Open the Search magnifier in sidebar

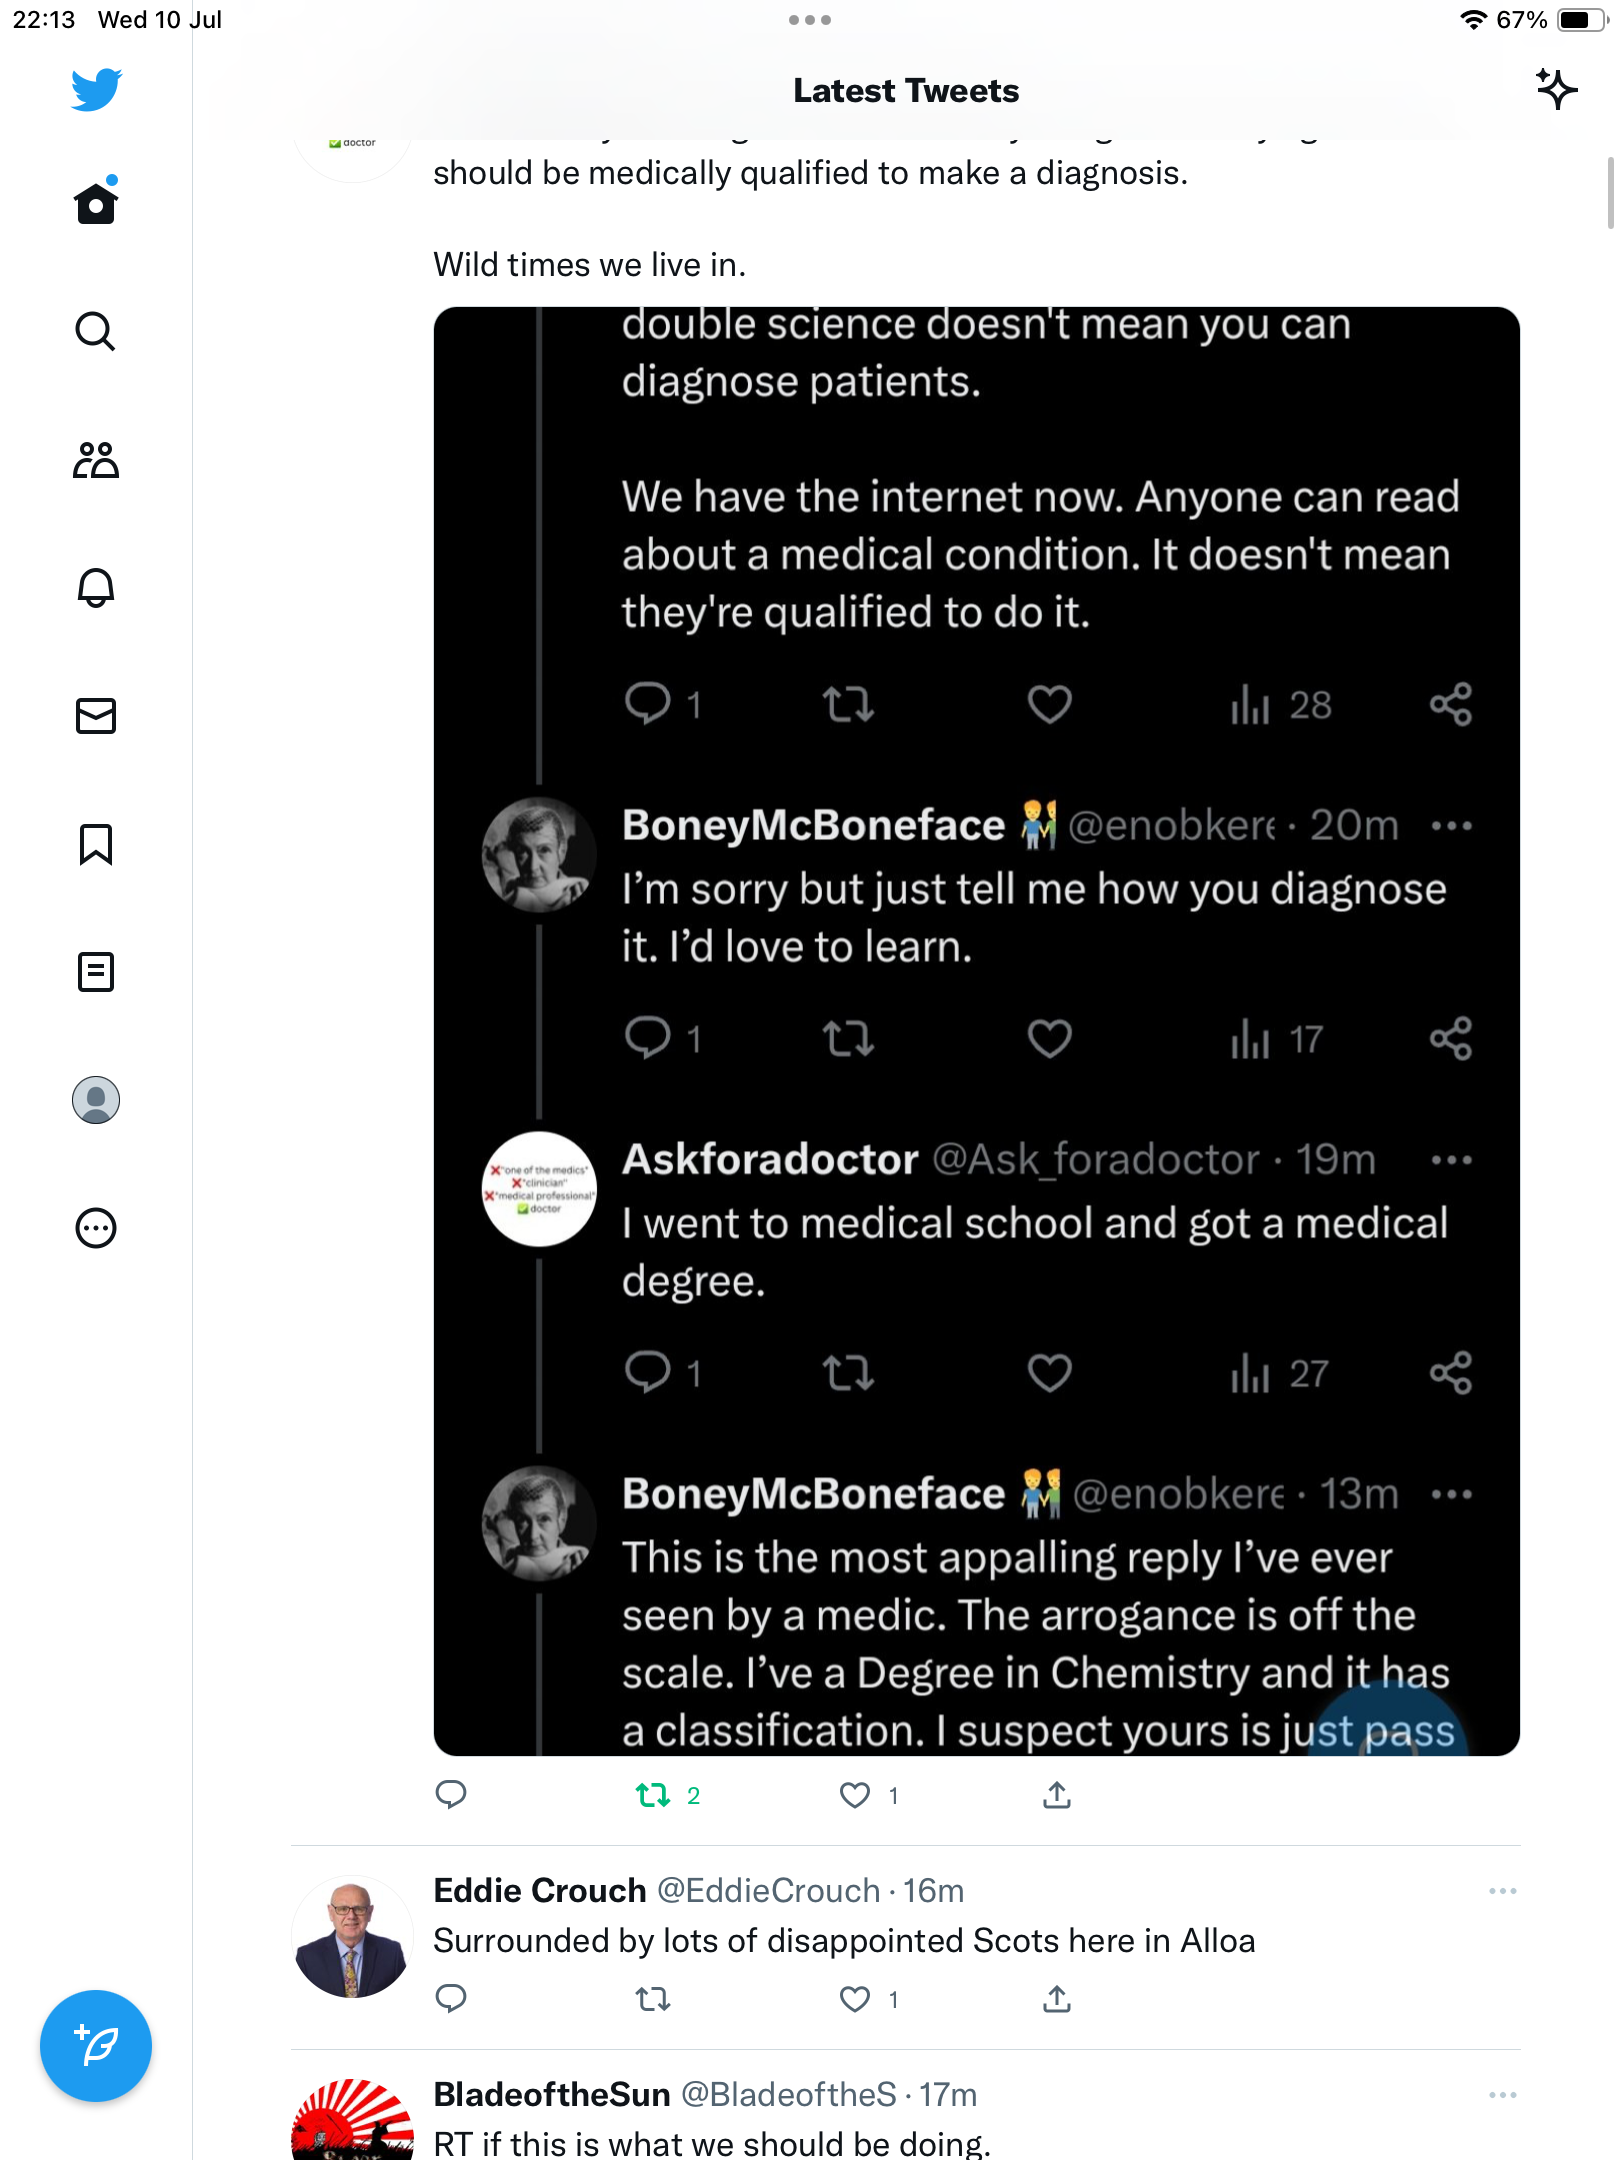point(96,331)
